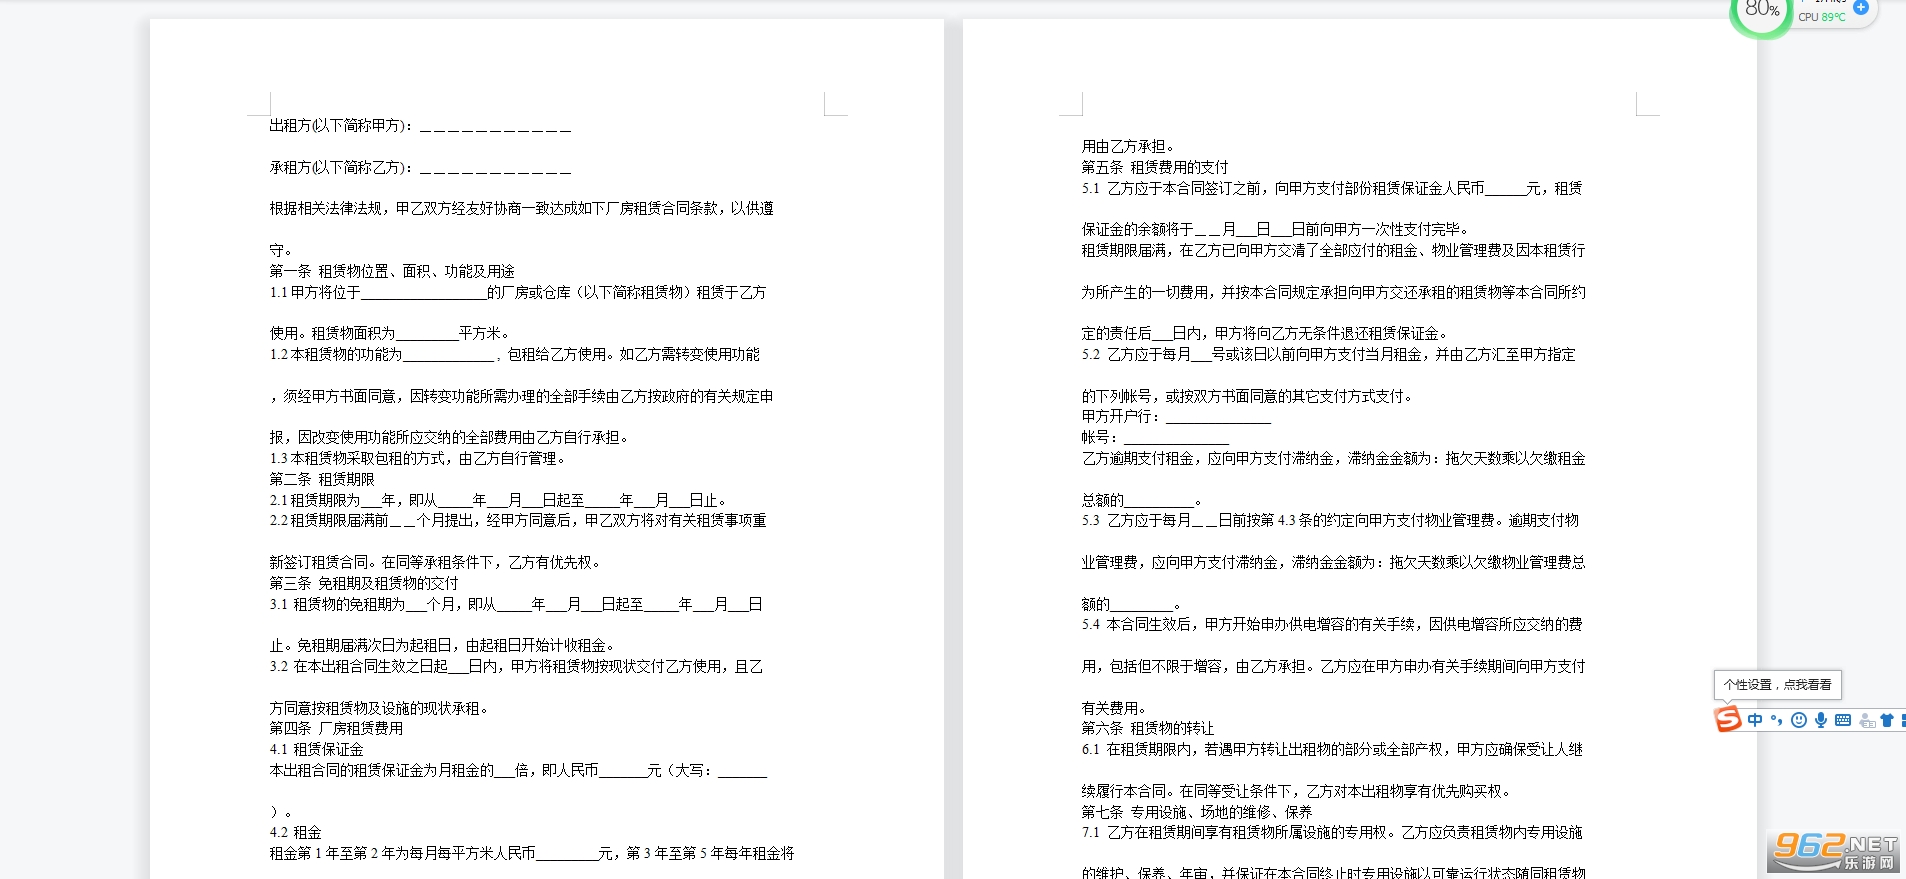Open the soft keyboard icon
1906x879 pixels.
1843,720
